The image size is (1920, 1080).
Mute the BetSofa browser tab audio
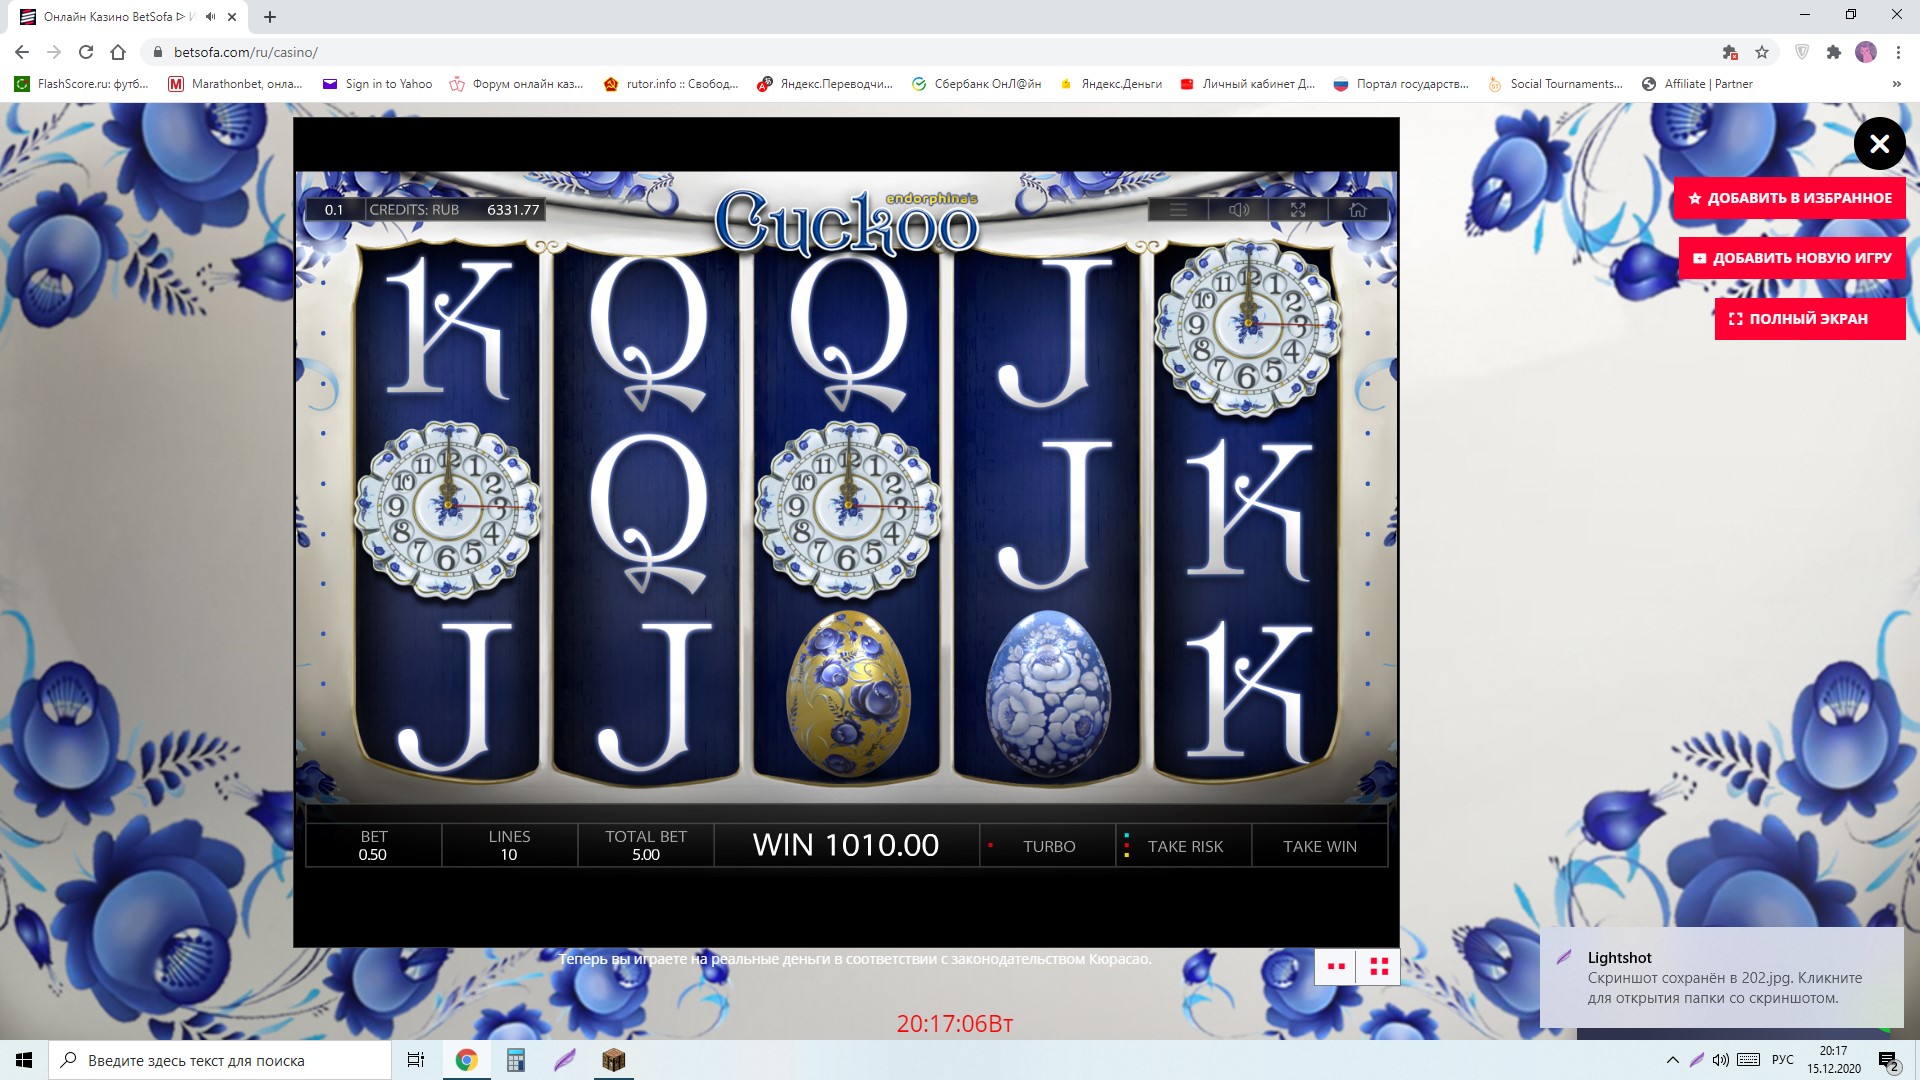(x=210, y=17)
